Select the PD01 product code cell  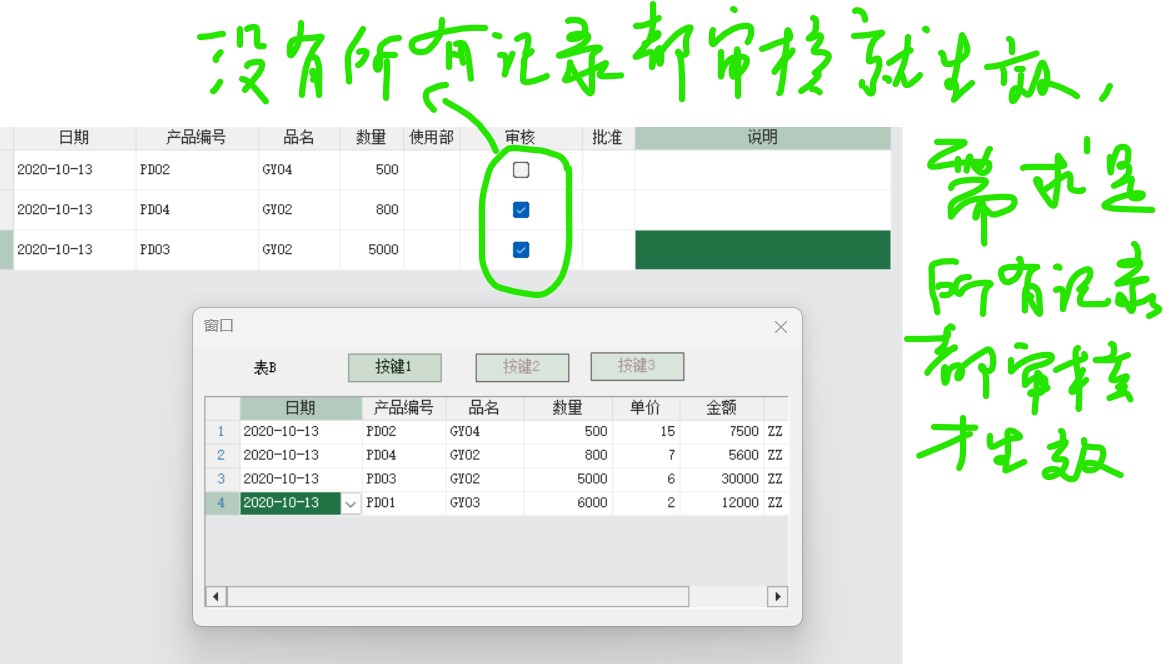403,503
